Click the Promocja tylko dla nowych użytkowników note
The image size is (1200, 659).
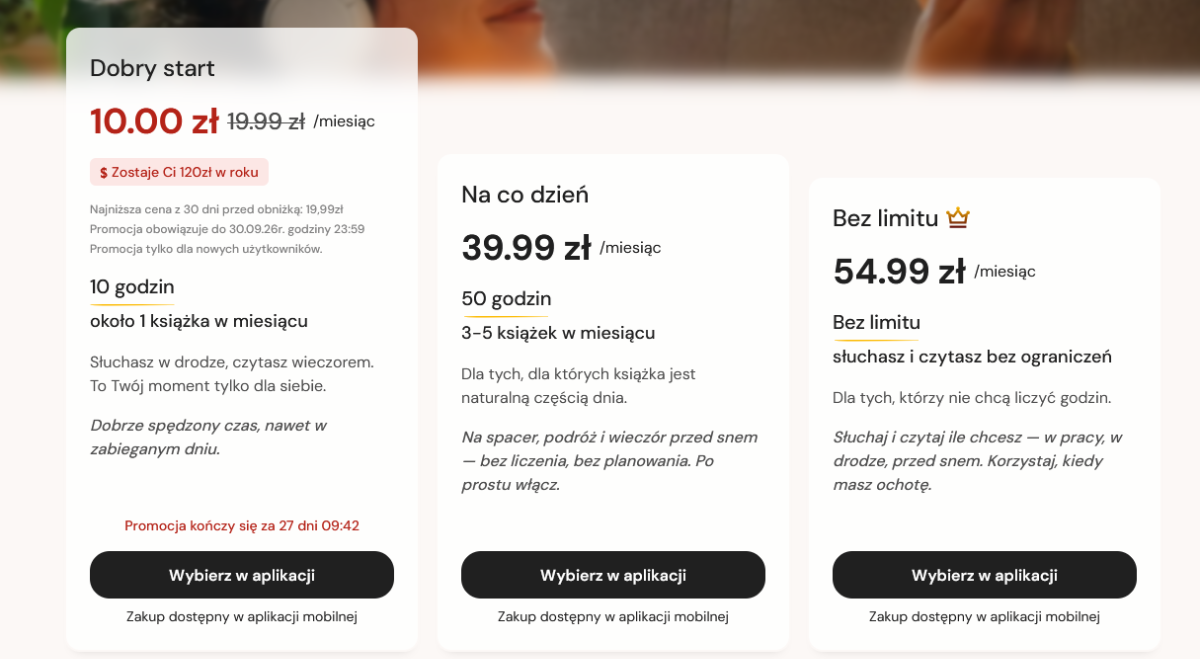coord(206,249)
